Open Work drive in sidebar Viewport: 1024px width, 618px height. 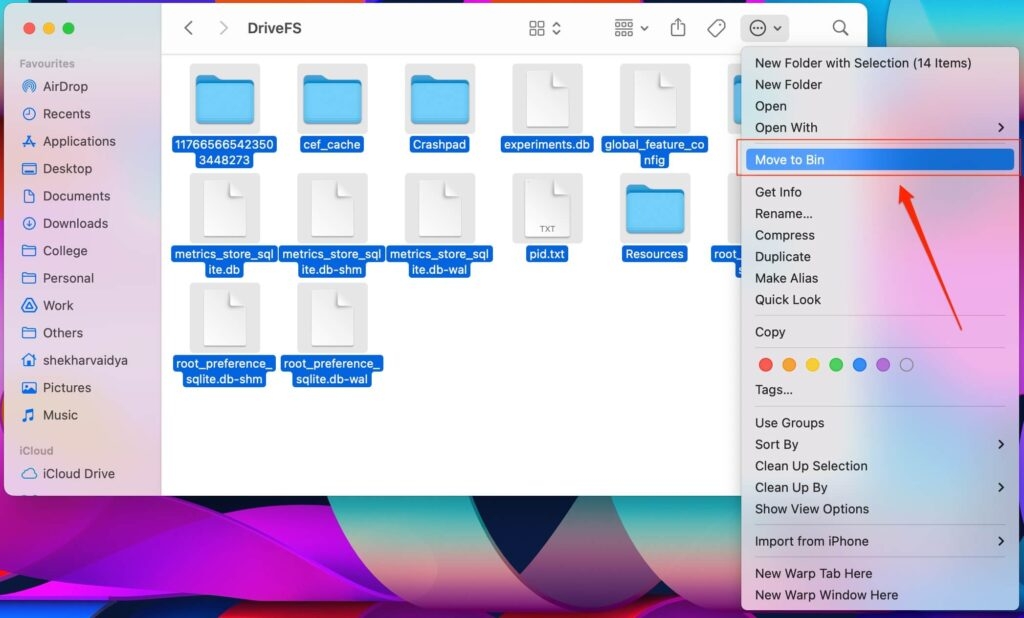pyautogui.click(x=57, y=306)
